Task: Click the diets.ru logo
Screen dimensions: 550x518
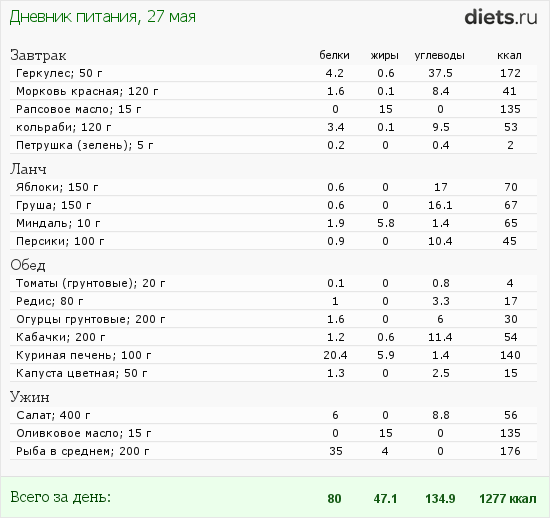Action: tap(501, 17)
